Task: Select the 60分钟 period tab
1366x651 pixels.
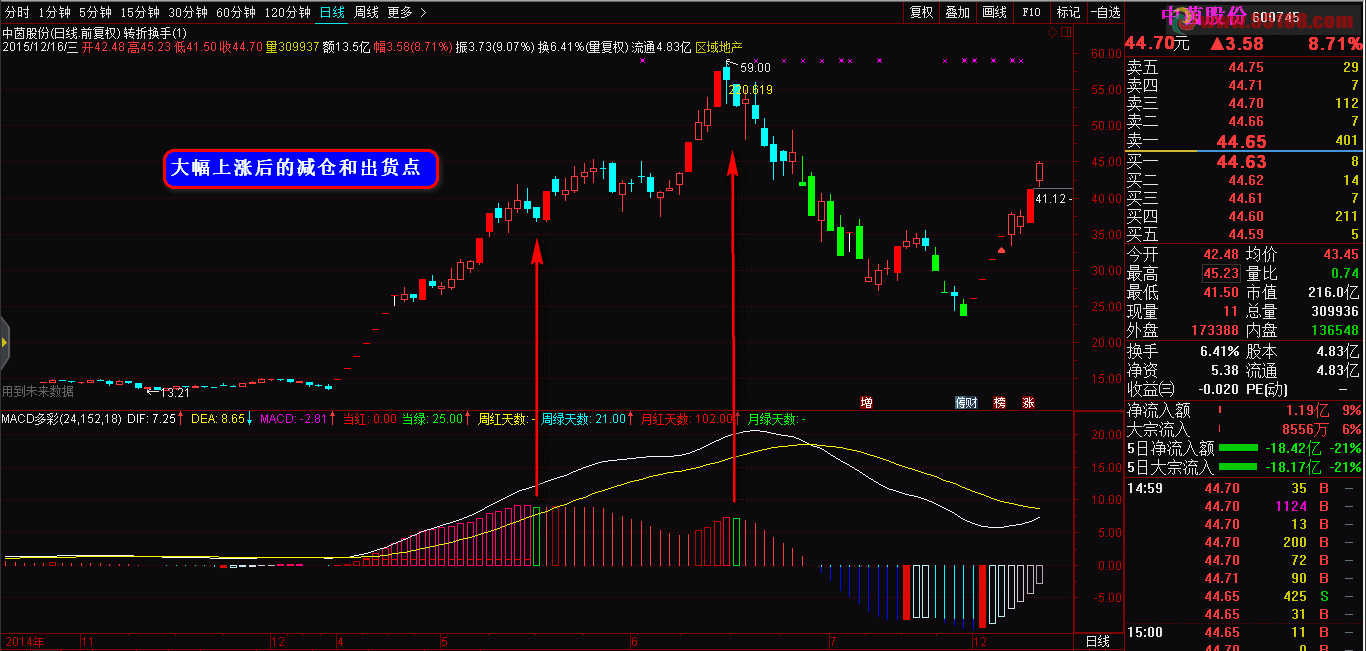Action: (236, 12)
